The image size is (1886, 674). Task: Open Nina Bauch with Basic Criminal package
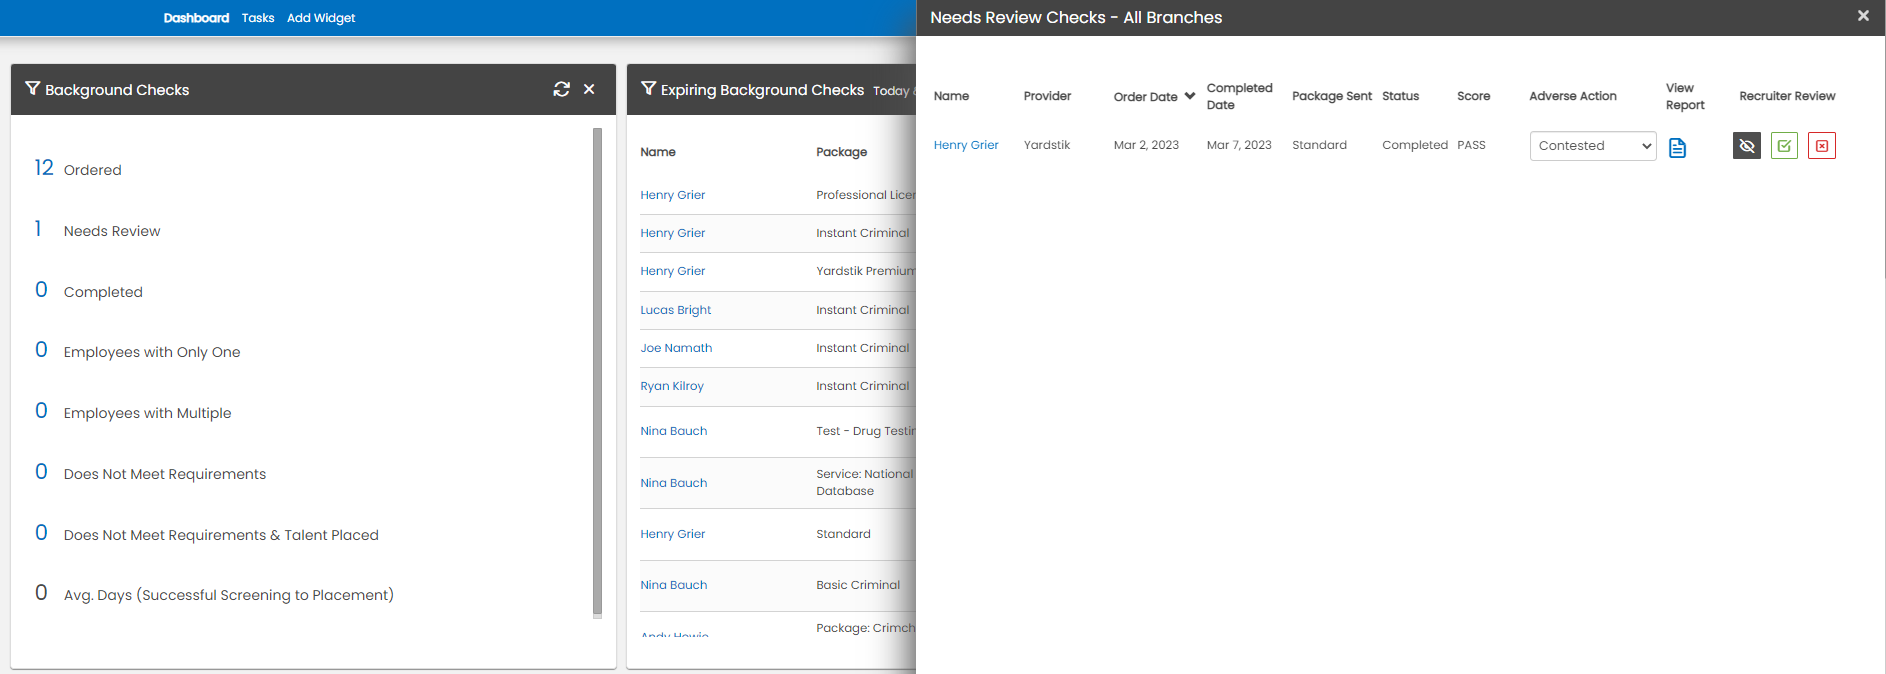click(674, 585)
